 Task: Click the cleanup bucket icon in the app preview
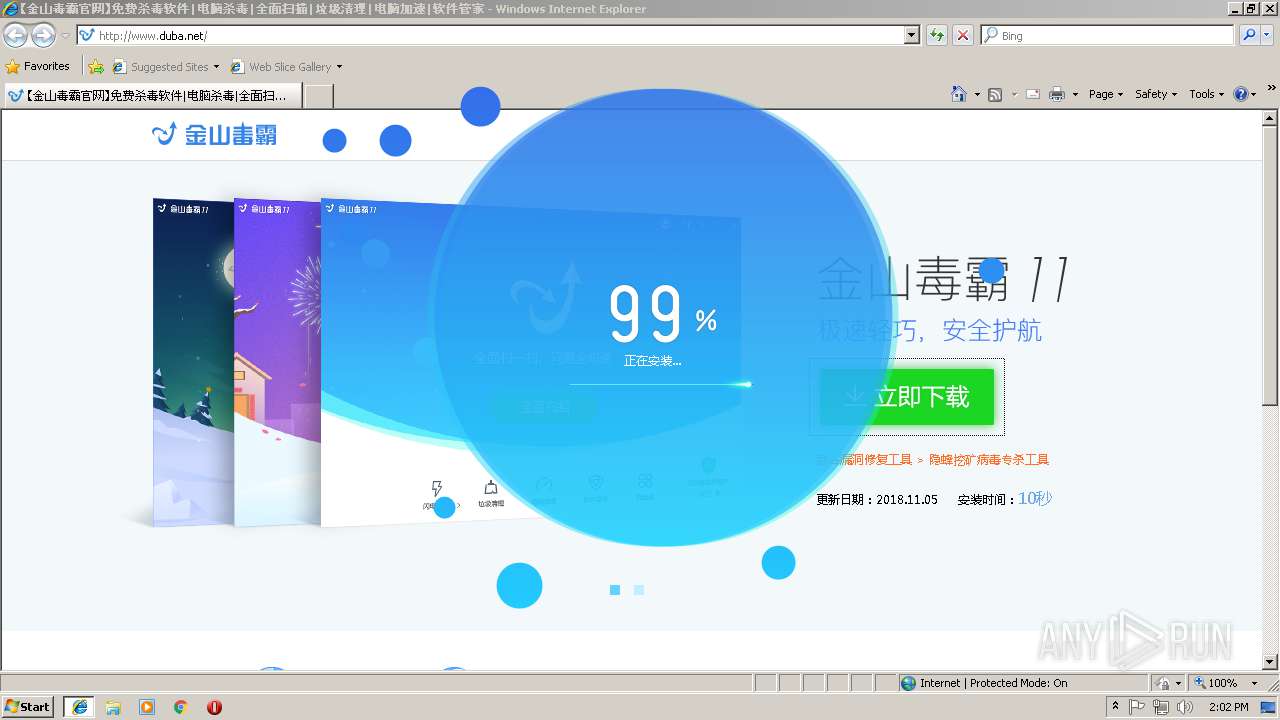(x=491, y=488)
